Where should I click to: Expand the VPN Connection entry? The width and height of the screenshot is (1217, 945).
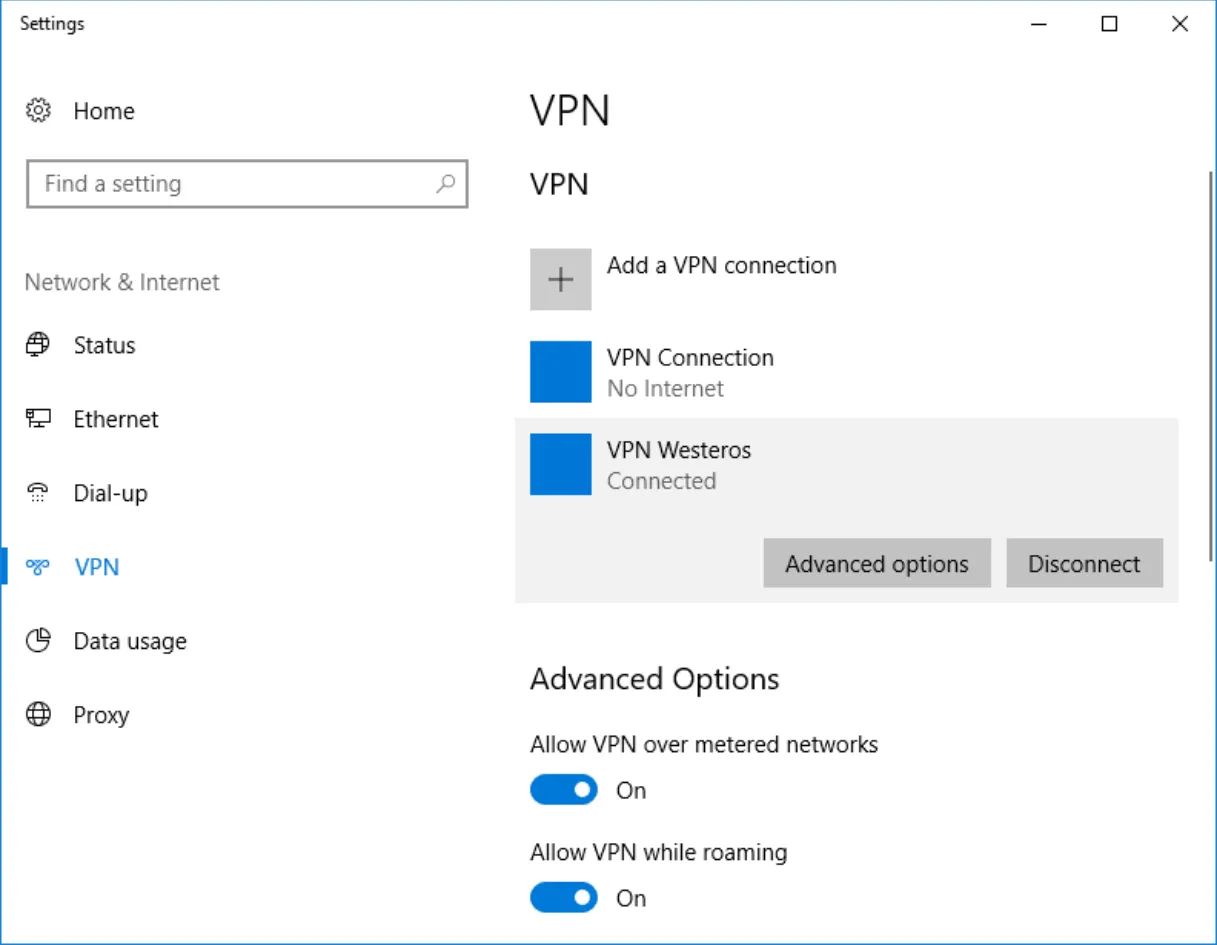click(846, 372)
